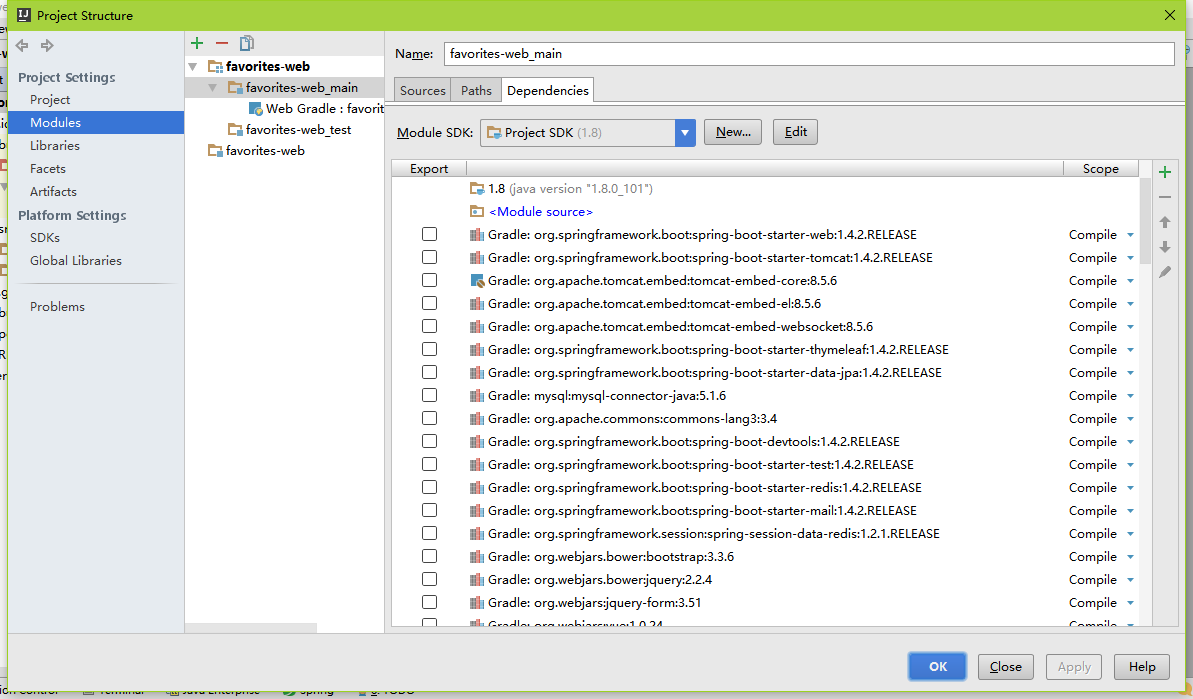Click Edit next to Module SDK
Screen dimensions: 1193x699
coord(795,132)
